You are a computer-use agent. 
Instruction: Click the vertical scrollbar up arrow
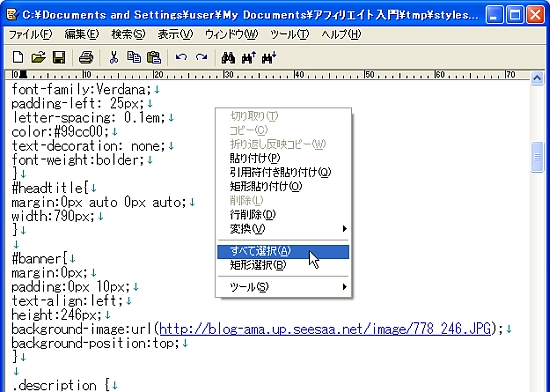[537, 78]
